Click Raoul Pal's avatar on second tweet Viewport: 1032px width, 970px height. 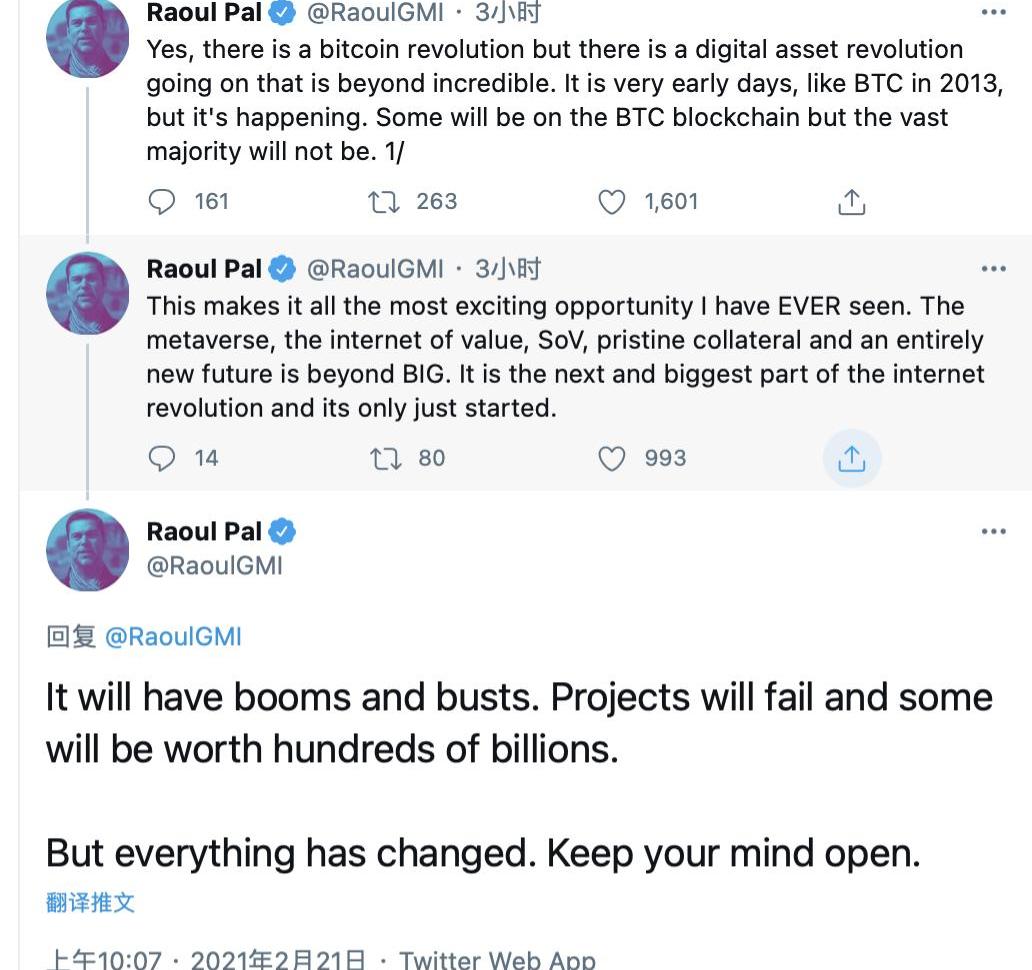click(x=88, y=292)
